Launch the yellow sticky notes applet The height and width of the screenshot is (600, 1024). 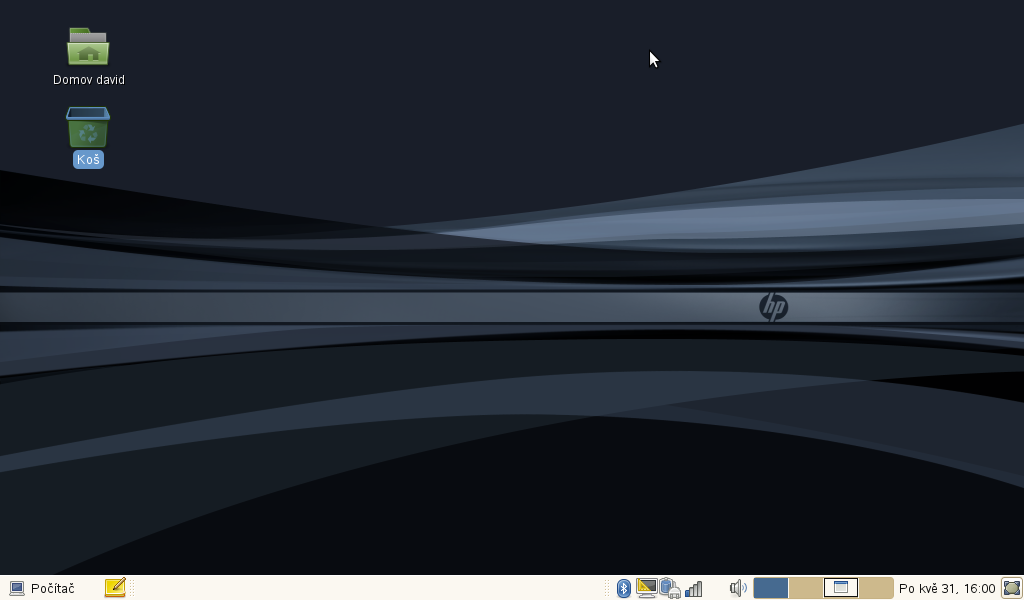coord(115,588)
